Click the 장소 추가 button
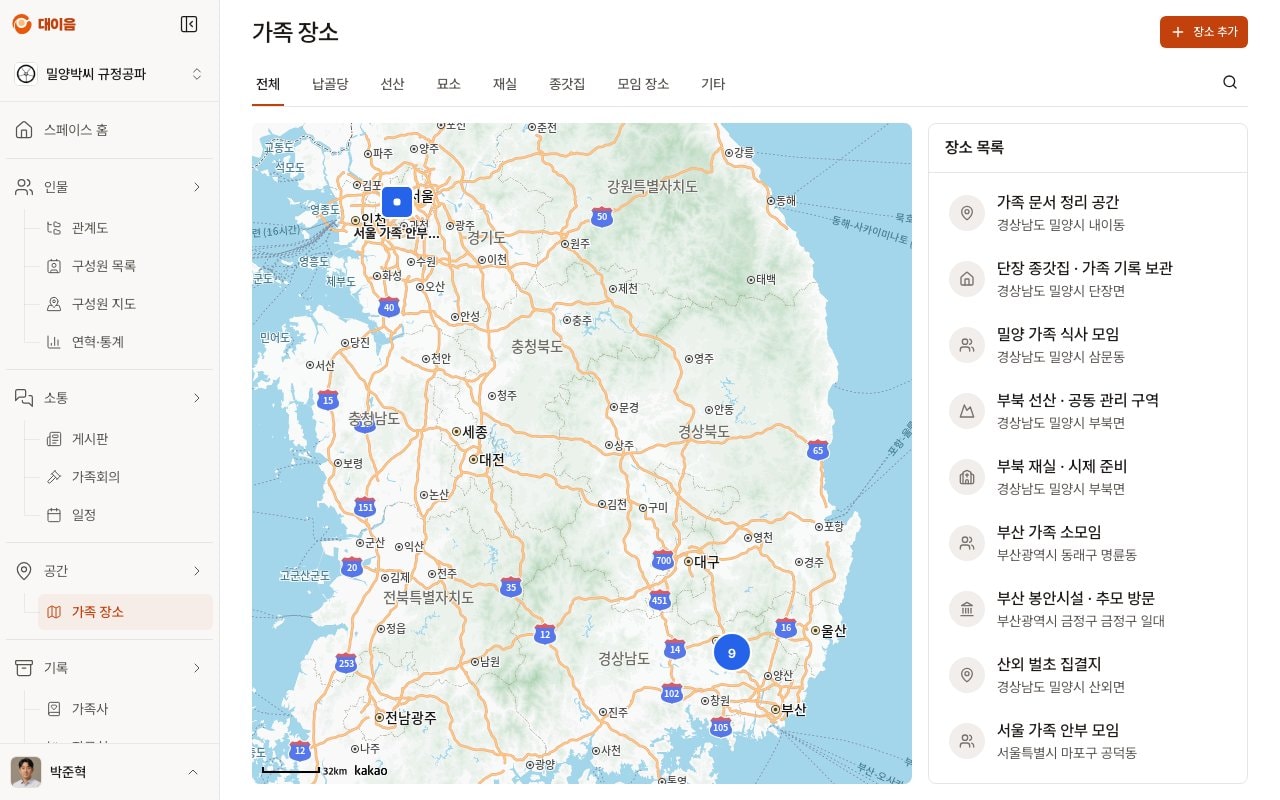1280x800 pixels. (x=1204, y=32)
